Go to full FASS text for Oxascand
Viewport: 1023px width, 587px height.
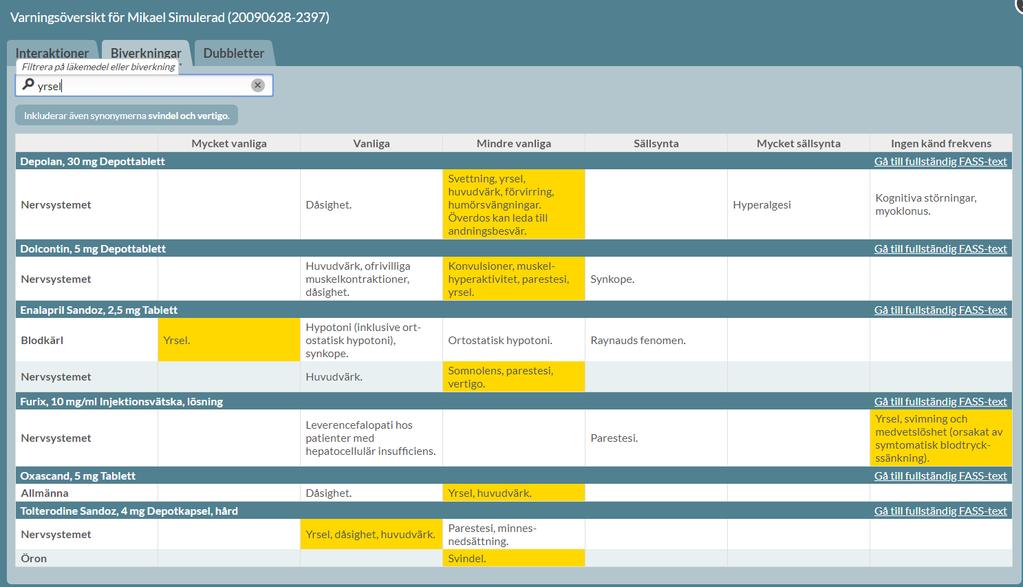(940, 475)
